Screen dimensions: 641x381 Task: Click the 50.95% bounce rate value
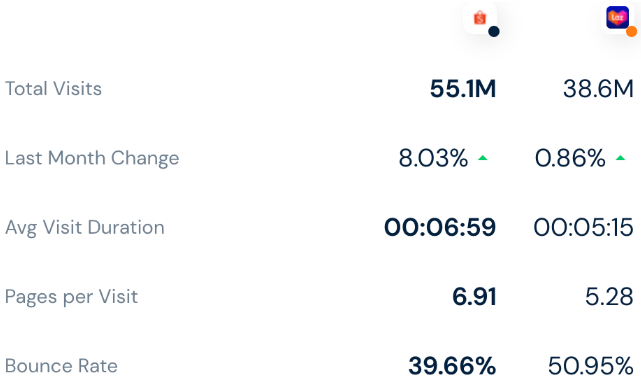(x=591, y=366)
